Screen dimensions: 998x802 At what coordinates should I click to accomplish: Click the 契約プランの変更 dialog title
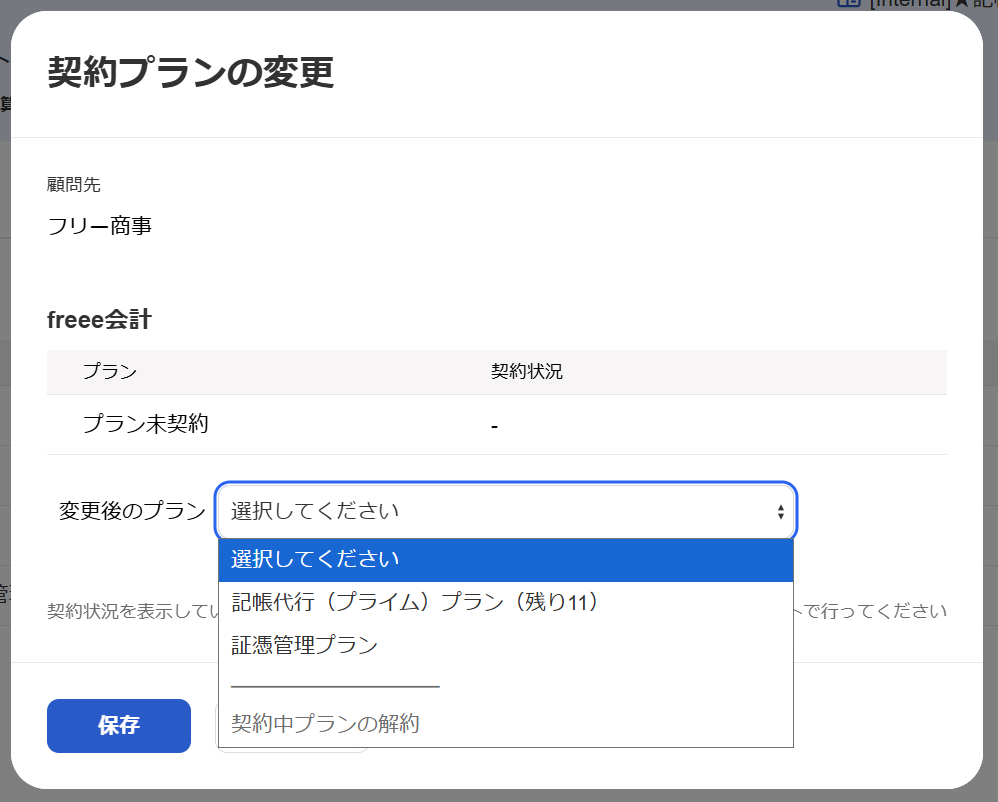[x=191, y=71]
